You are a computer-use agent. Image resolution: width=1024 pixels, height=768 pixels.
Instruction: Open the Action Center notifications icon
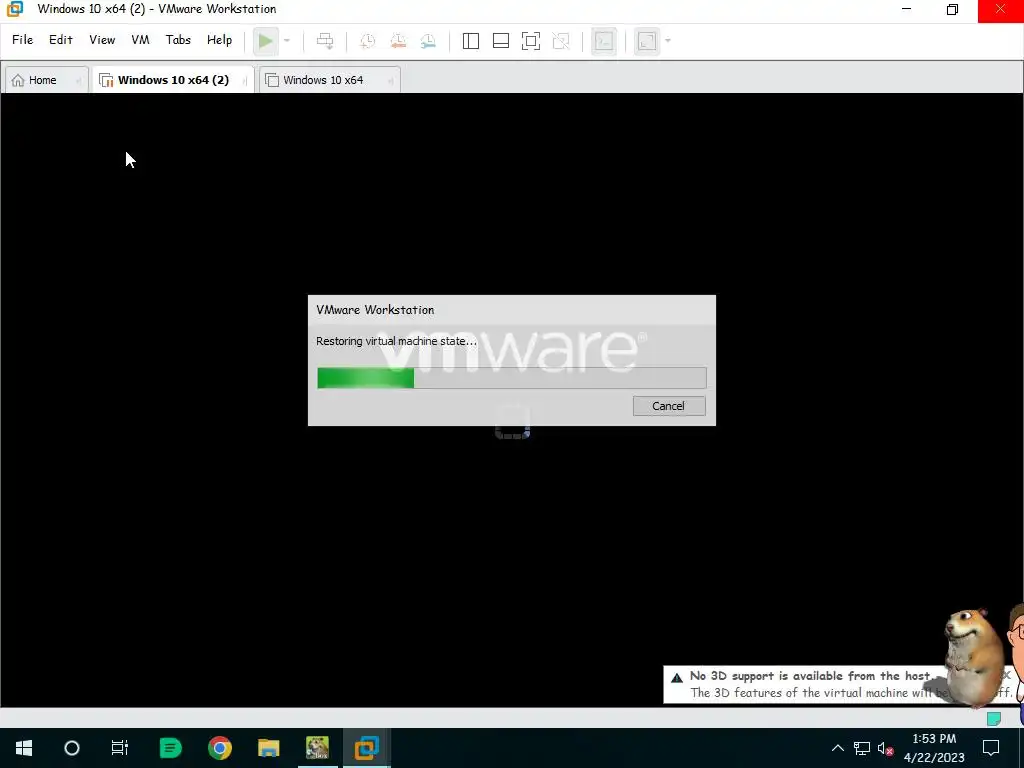click(991, 748)
